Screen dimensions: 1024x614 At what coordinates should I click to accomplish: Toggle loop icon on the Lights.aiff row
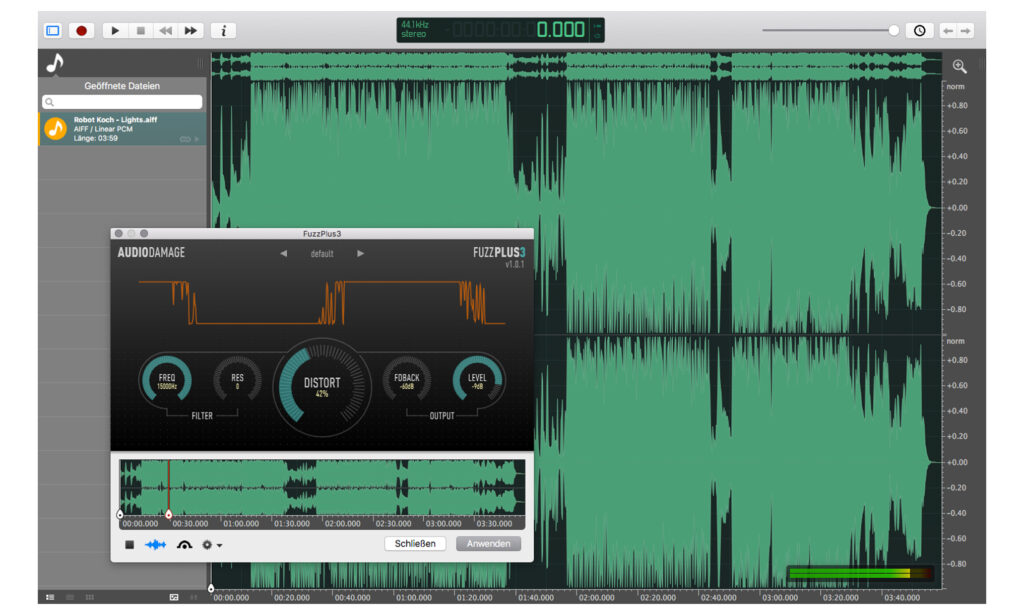(185, 139)
